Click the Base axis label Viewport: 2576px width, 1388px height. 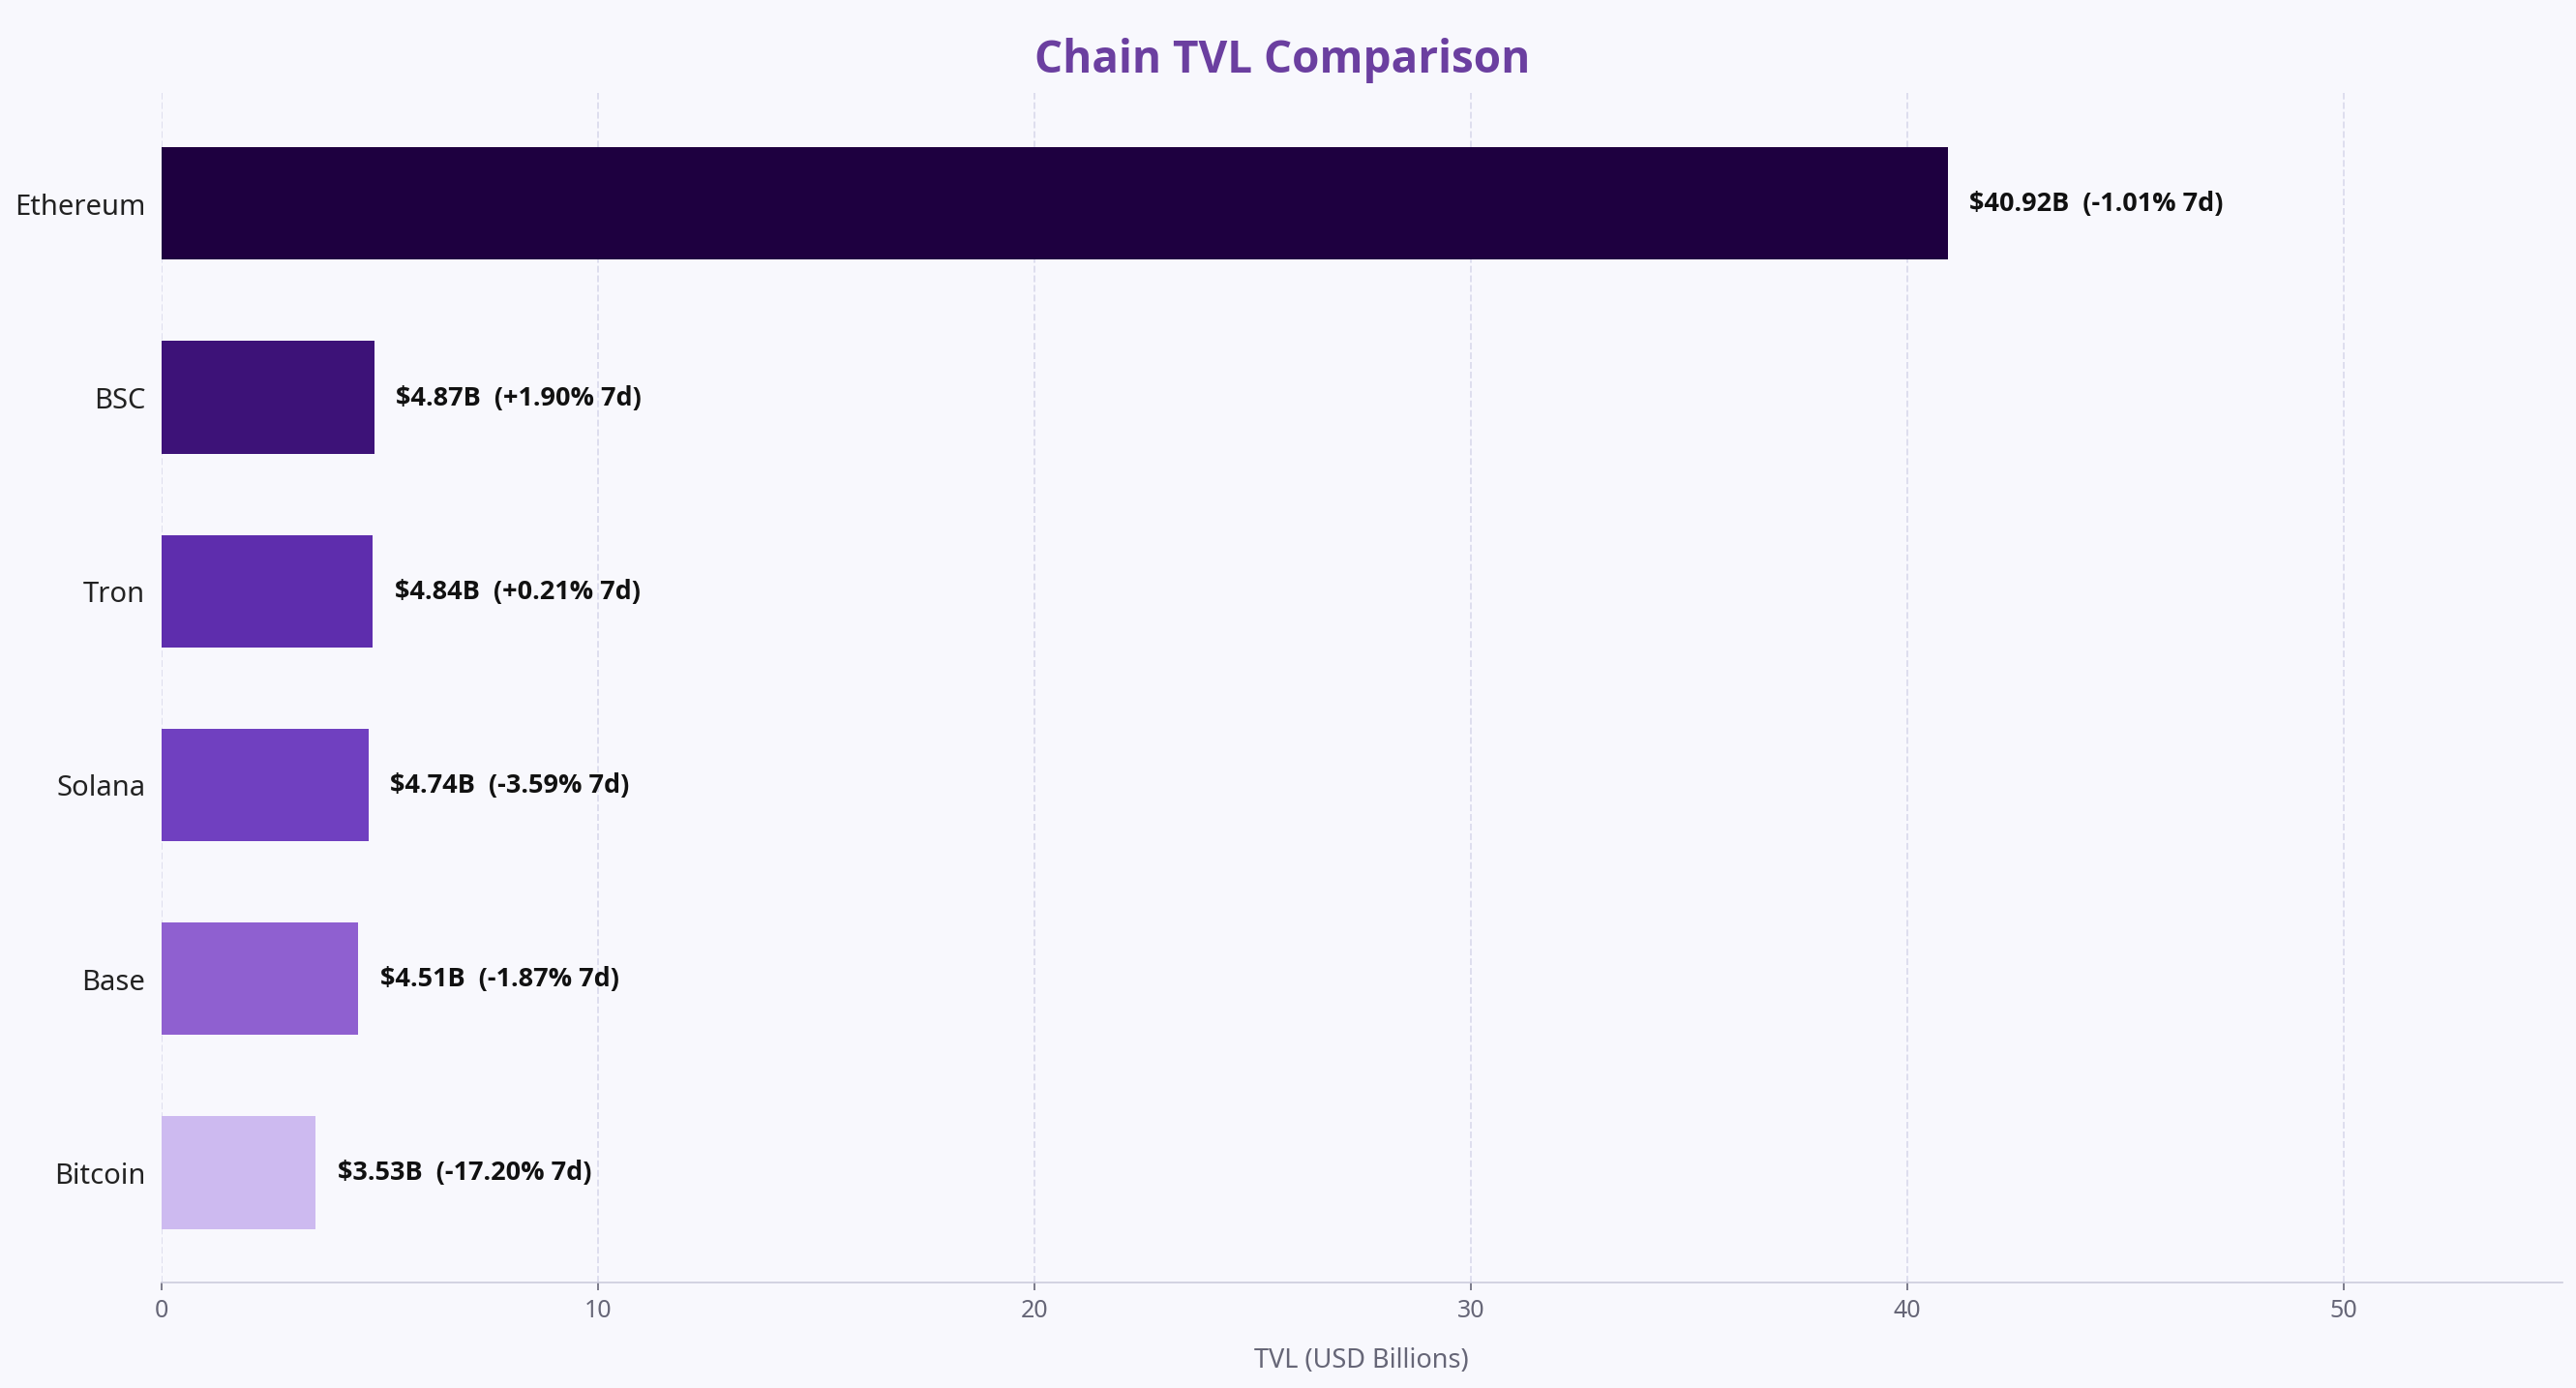point(114,980)
